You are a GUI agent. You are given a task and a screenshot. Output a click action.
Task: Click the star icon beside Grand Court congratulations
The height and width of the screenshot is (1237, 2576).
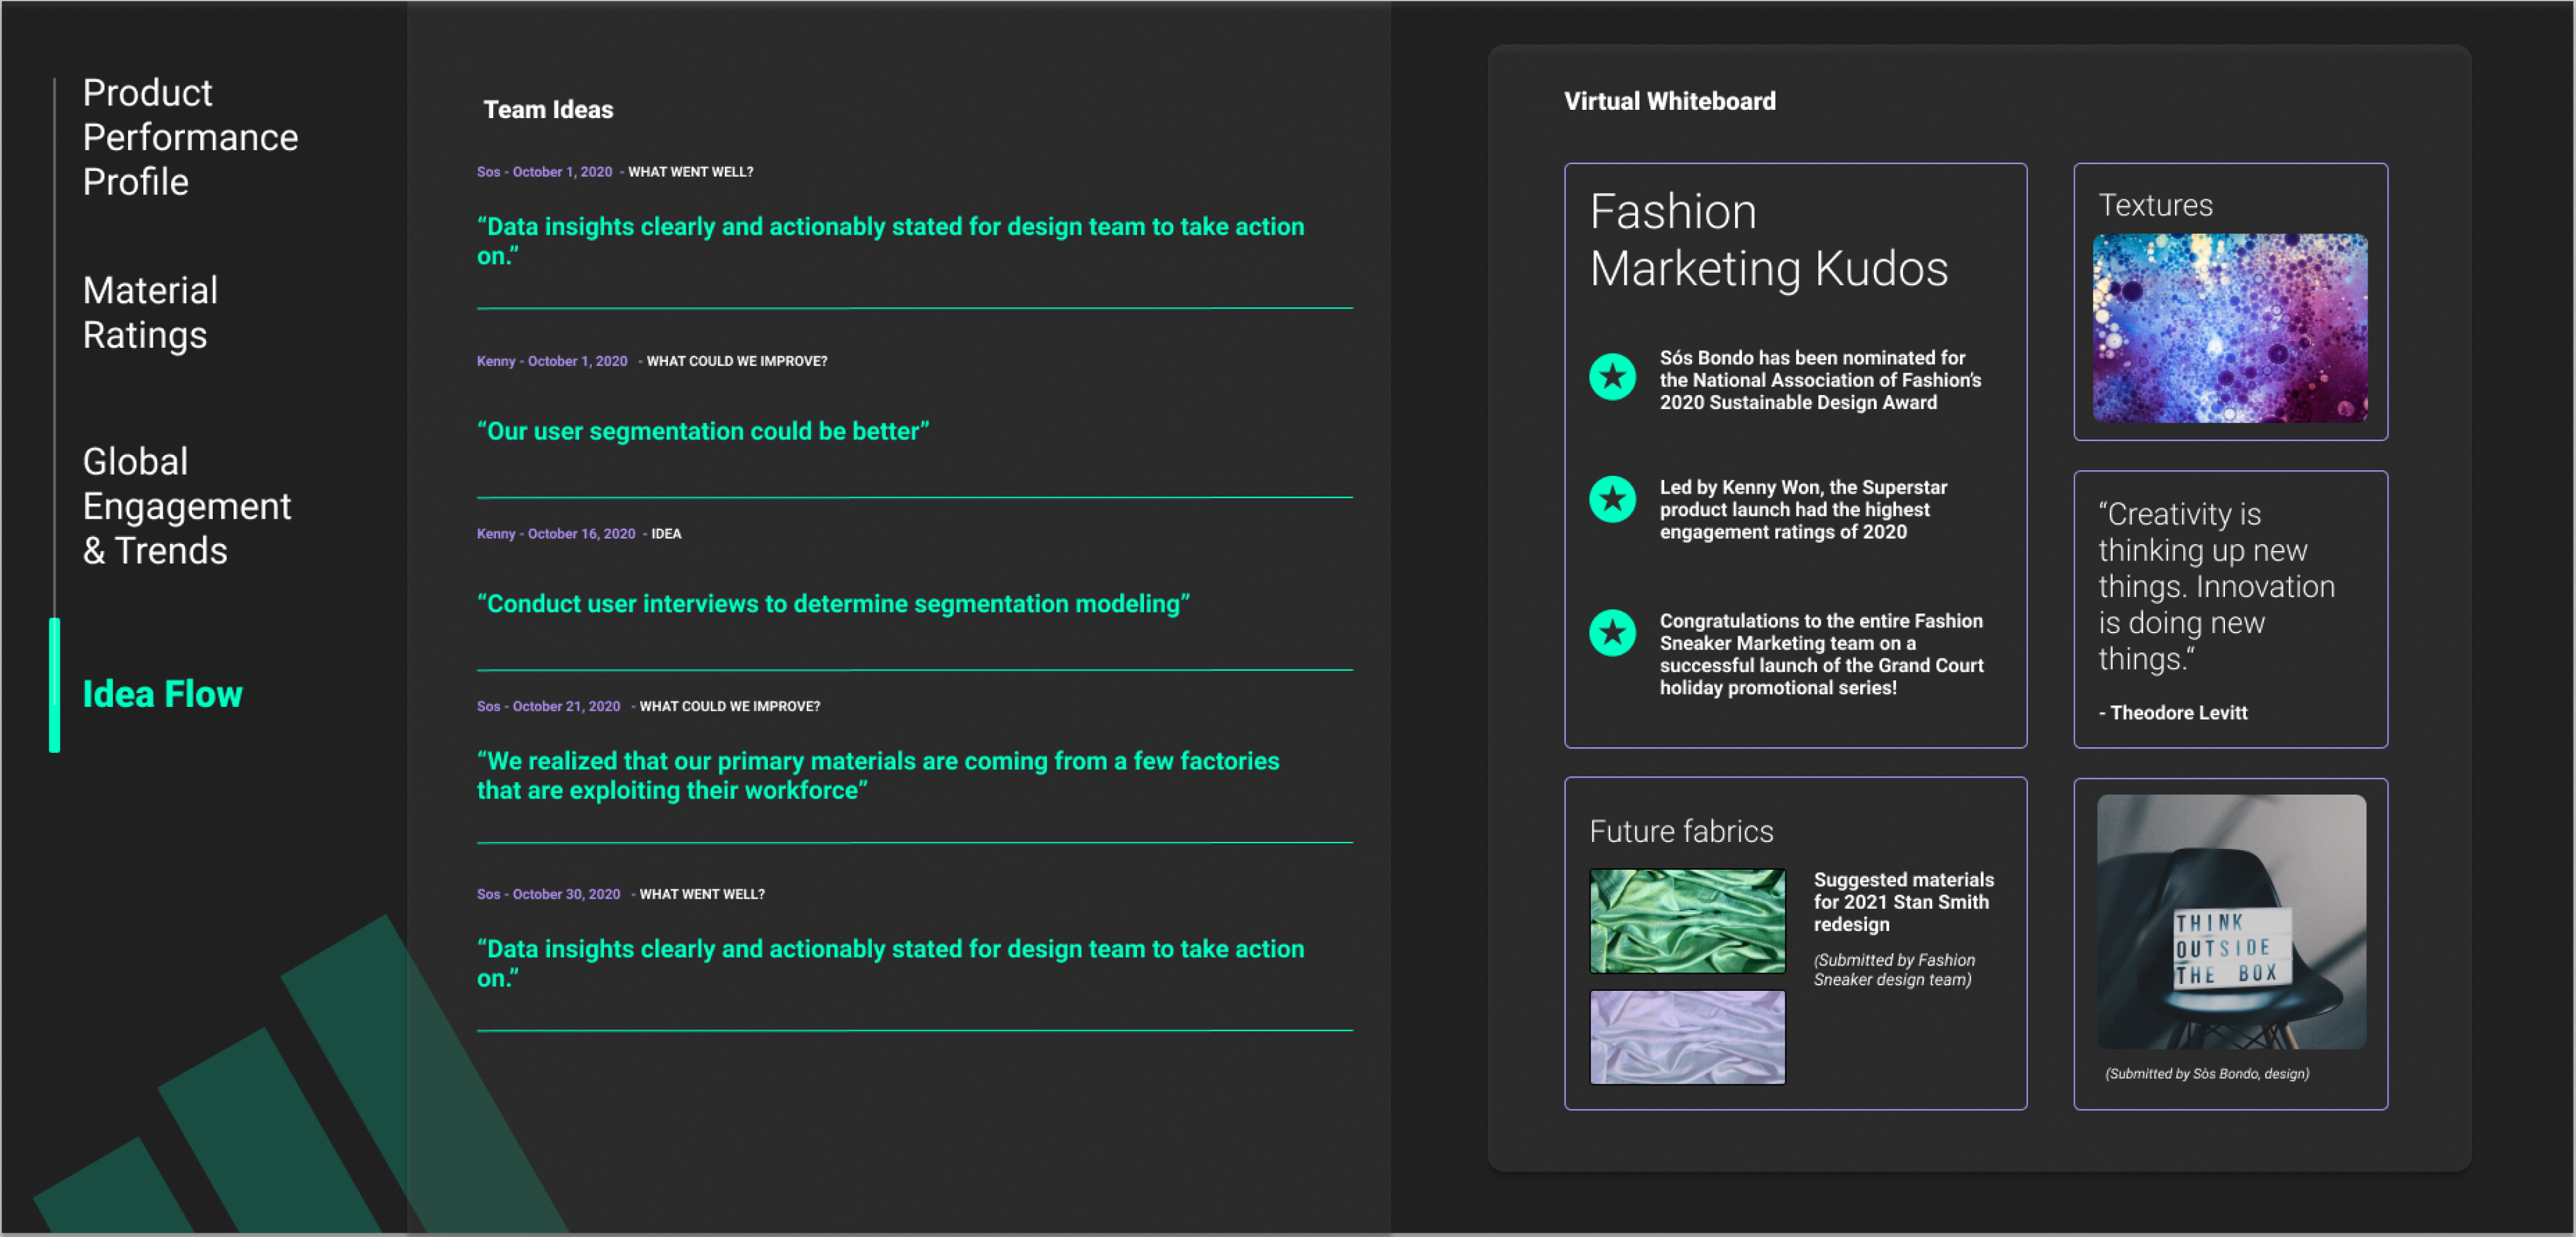click(x=1612, y=633)
